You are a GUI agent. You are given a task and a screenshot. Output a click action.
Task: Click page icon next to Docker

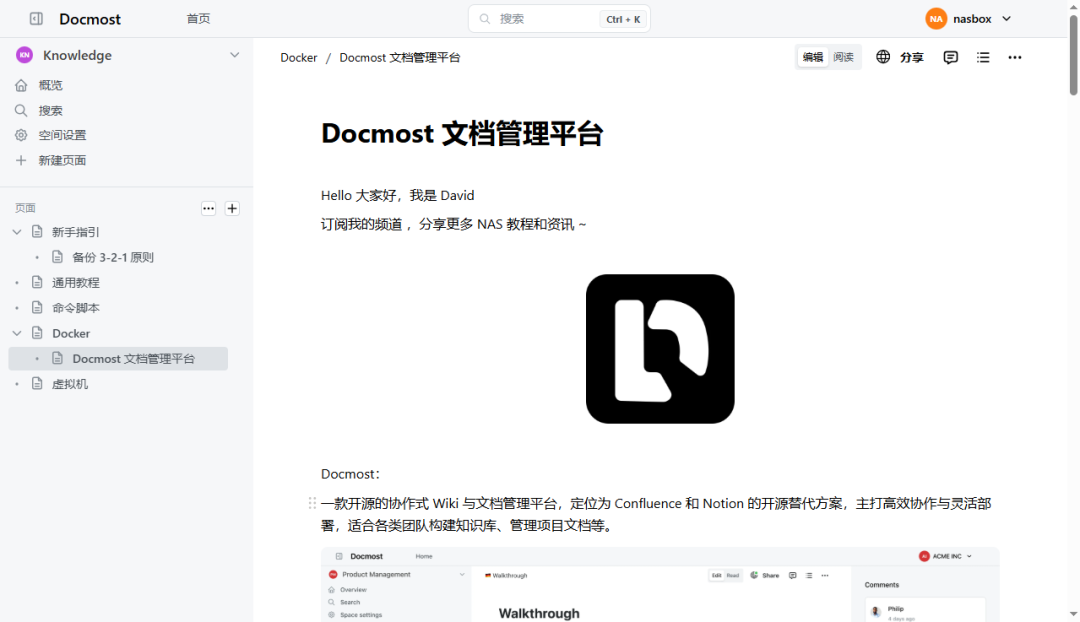point(37,333)
